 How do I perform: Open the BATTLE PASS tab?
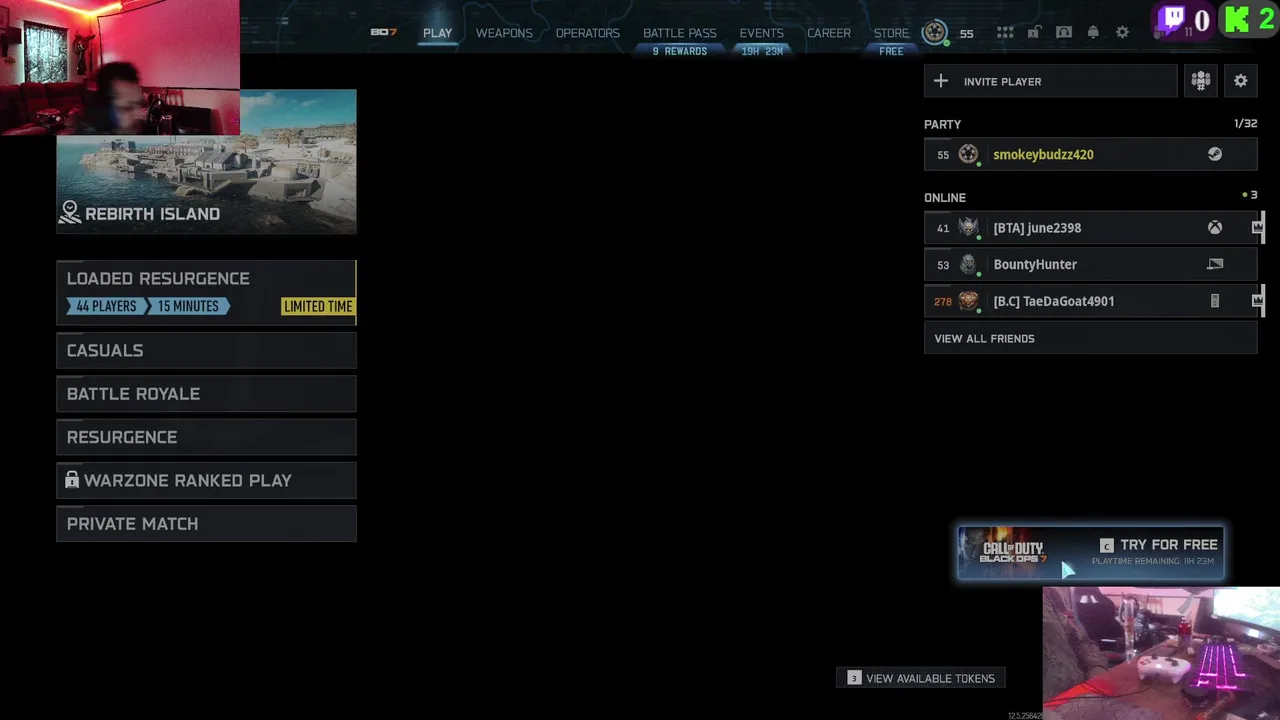[x=680, y=33]
